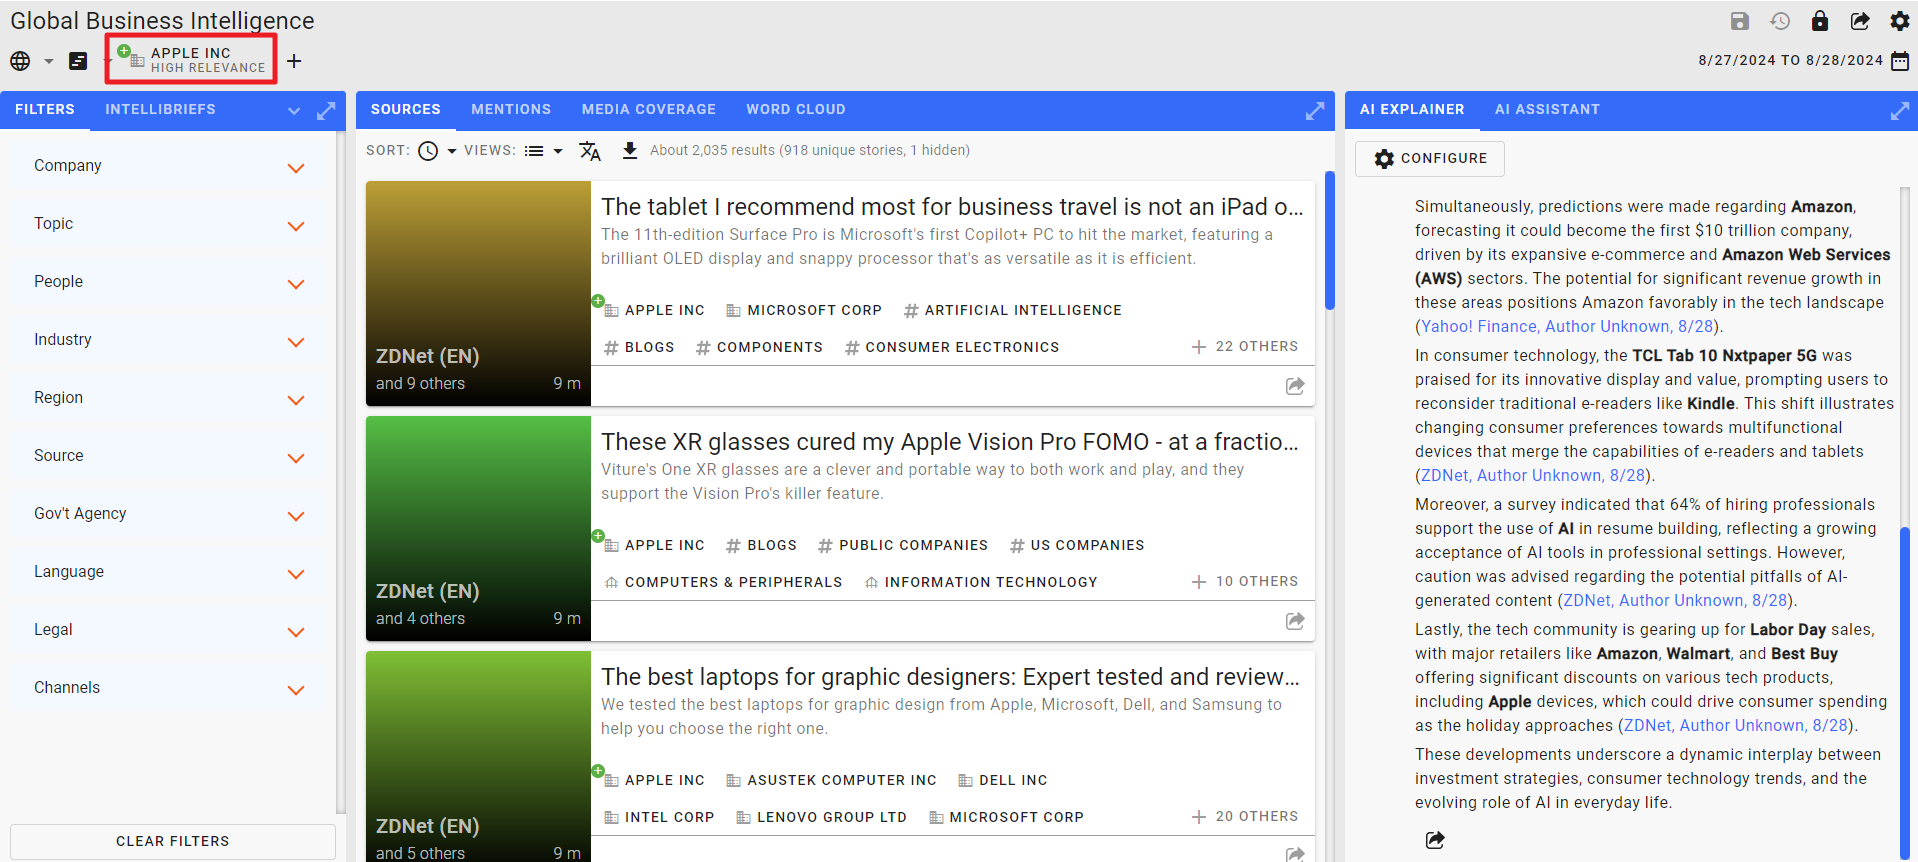Click the Artificial Intelligence topic tag

(1012, 310)
